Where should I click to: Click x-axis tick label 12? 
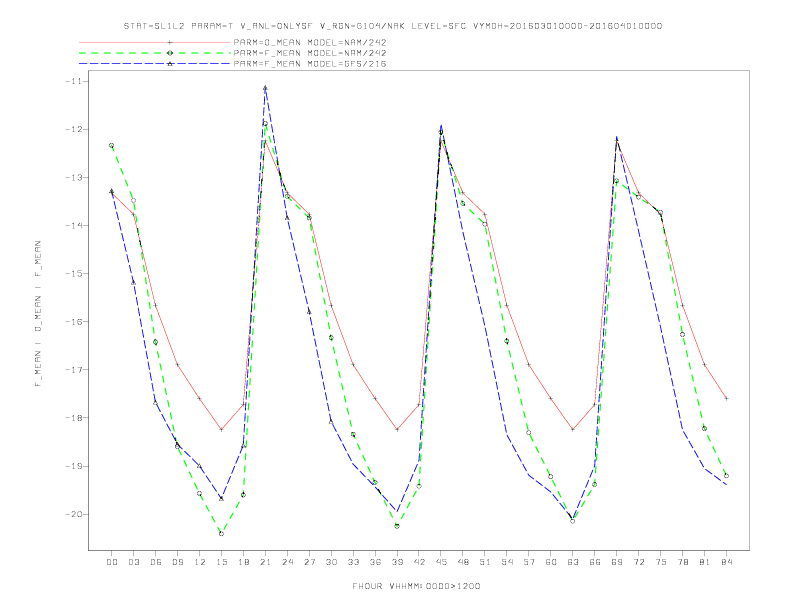pos(200,562)
